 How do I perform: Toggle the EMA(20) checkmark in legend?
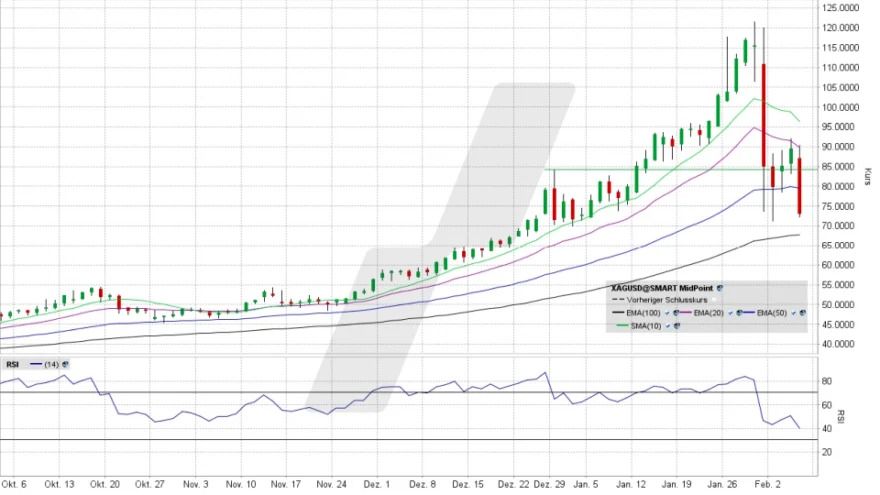(728, 313)
